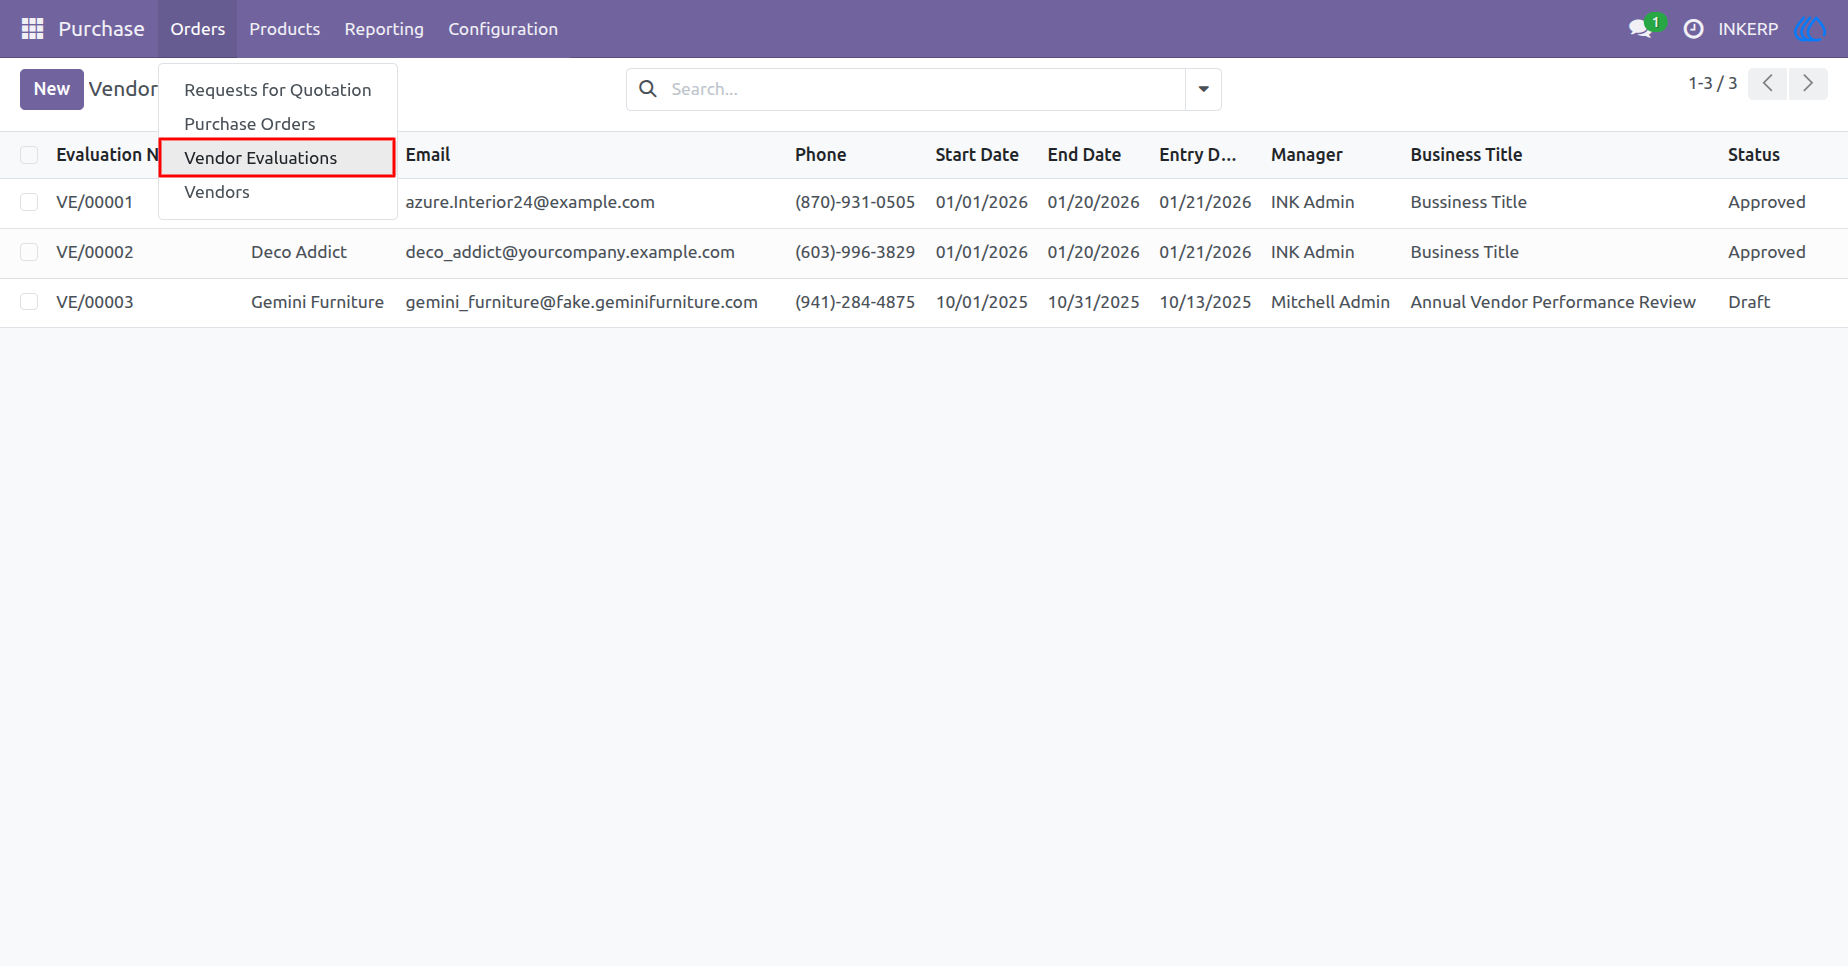Click vendor name Deco Addict
The height and width of the screenshot is (966, 1848).
pyautogui.click(x=299, y=252)
